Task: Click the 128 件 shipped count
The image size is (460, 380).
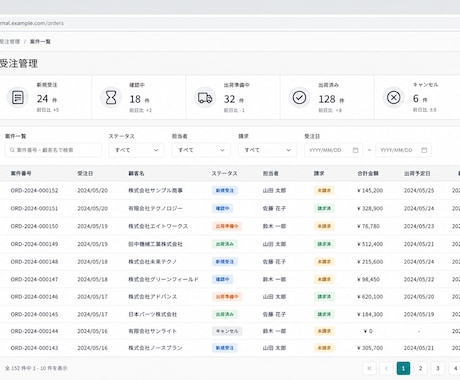Action: pos(331,99)
